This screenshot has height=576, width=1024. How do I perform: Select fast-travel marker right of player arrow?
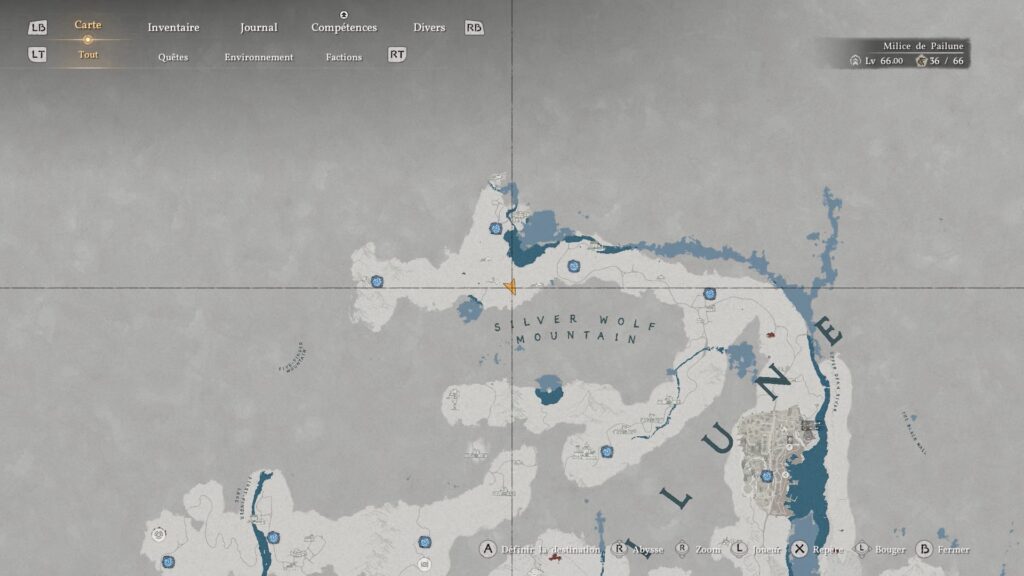pyautogui.click(x=573, y=266)
